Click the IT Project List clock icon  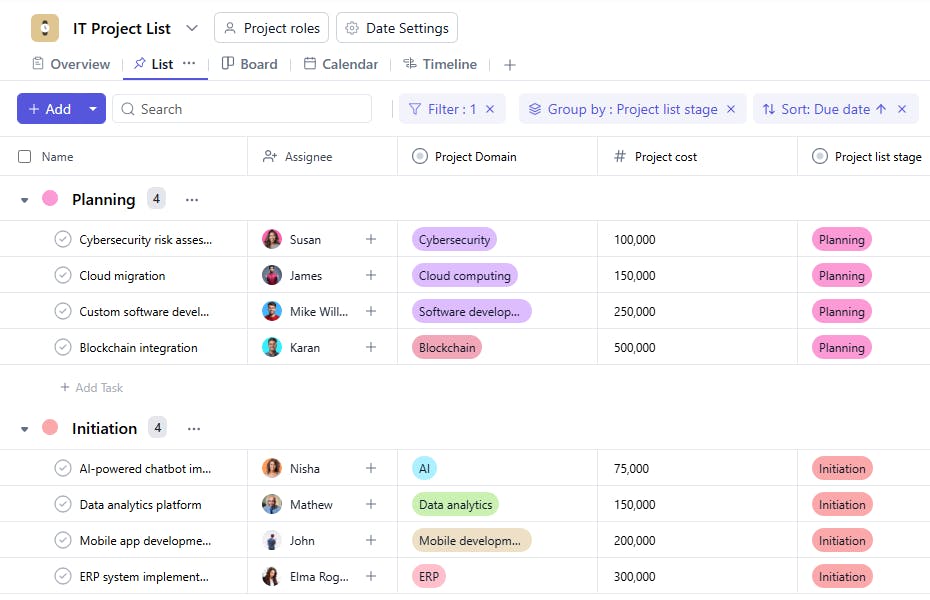tap(45, 28)
